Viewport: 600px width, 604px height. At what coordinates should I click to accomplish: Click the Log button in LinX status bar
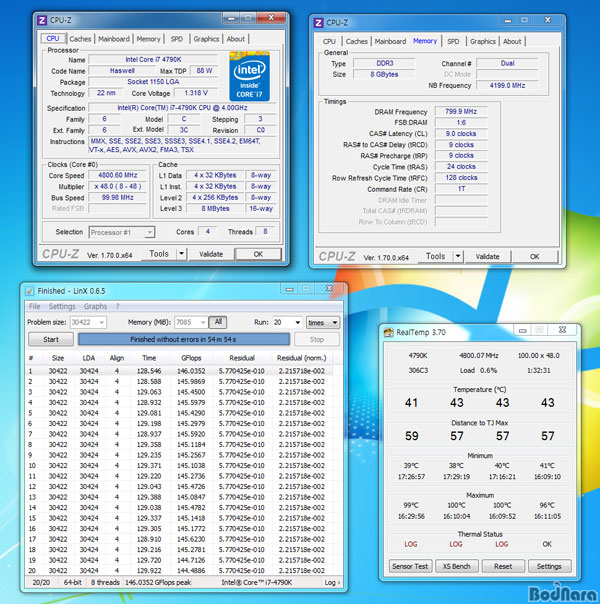pos(330,582)
